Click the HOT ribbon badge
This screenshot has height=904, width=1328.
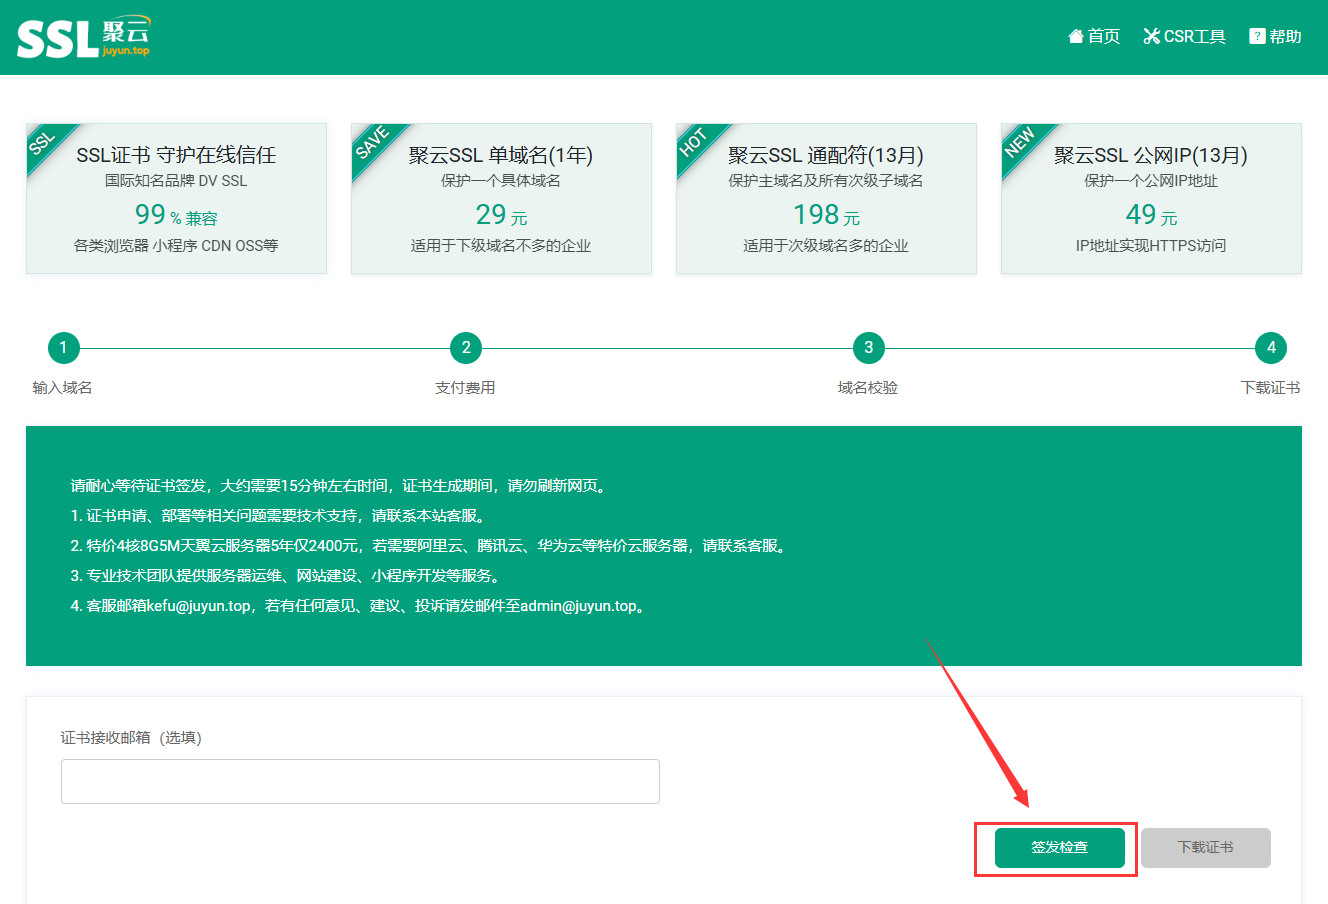point(696,143)
